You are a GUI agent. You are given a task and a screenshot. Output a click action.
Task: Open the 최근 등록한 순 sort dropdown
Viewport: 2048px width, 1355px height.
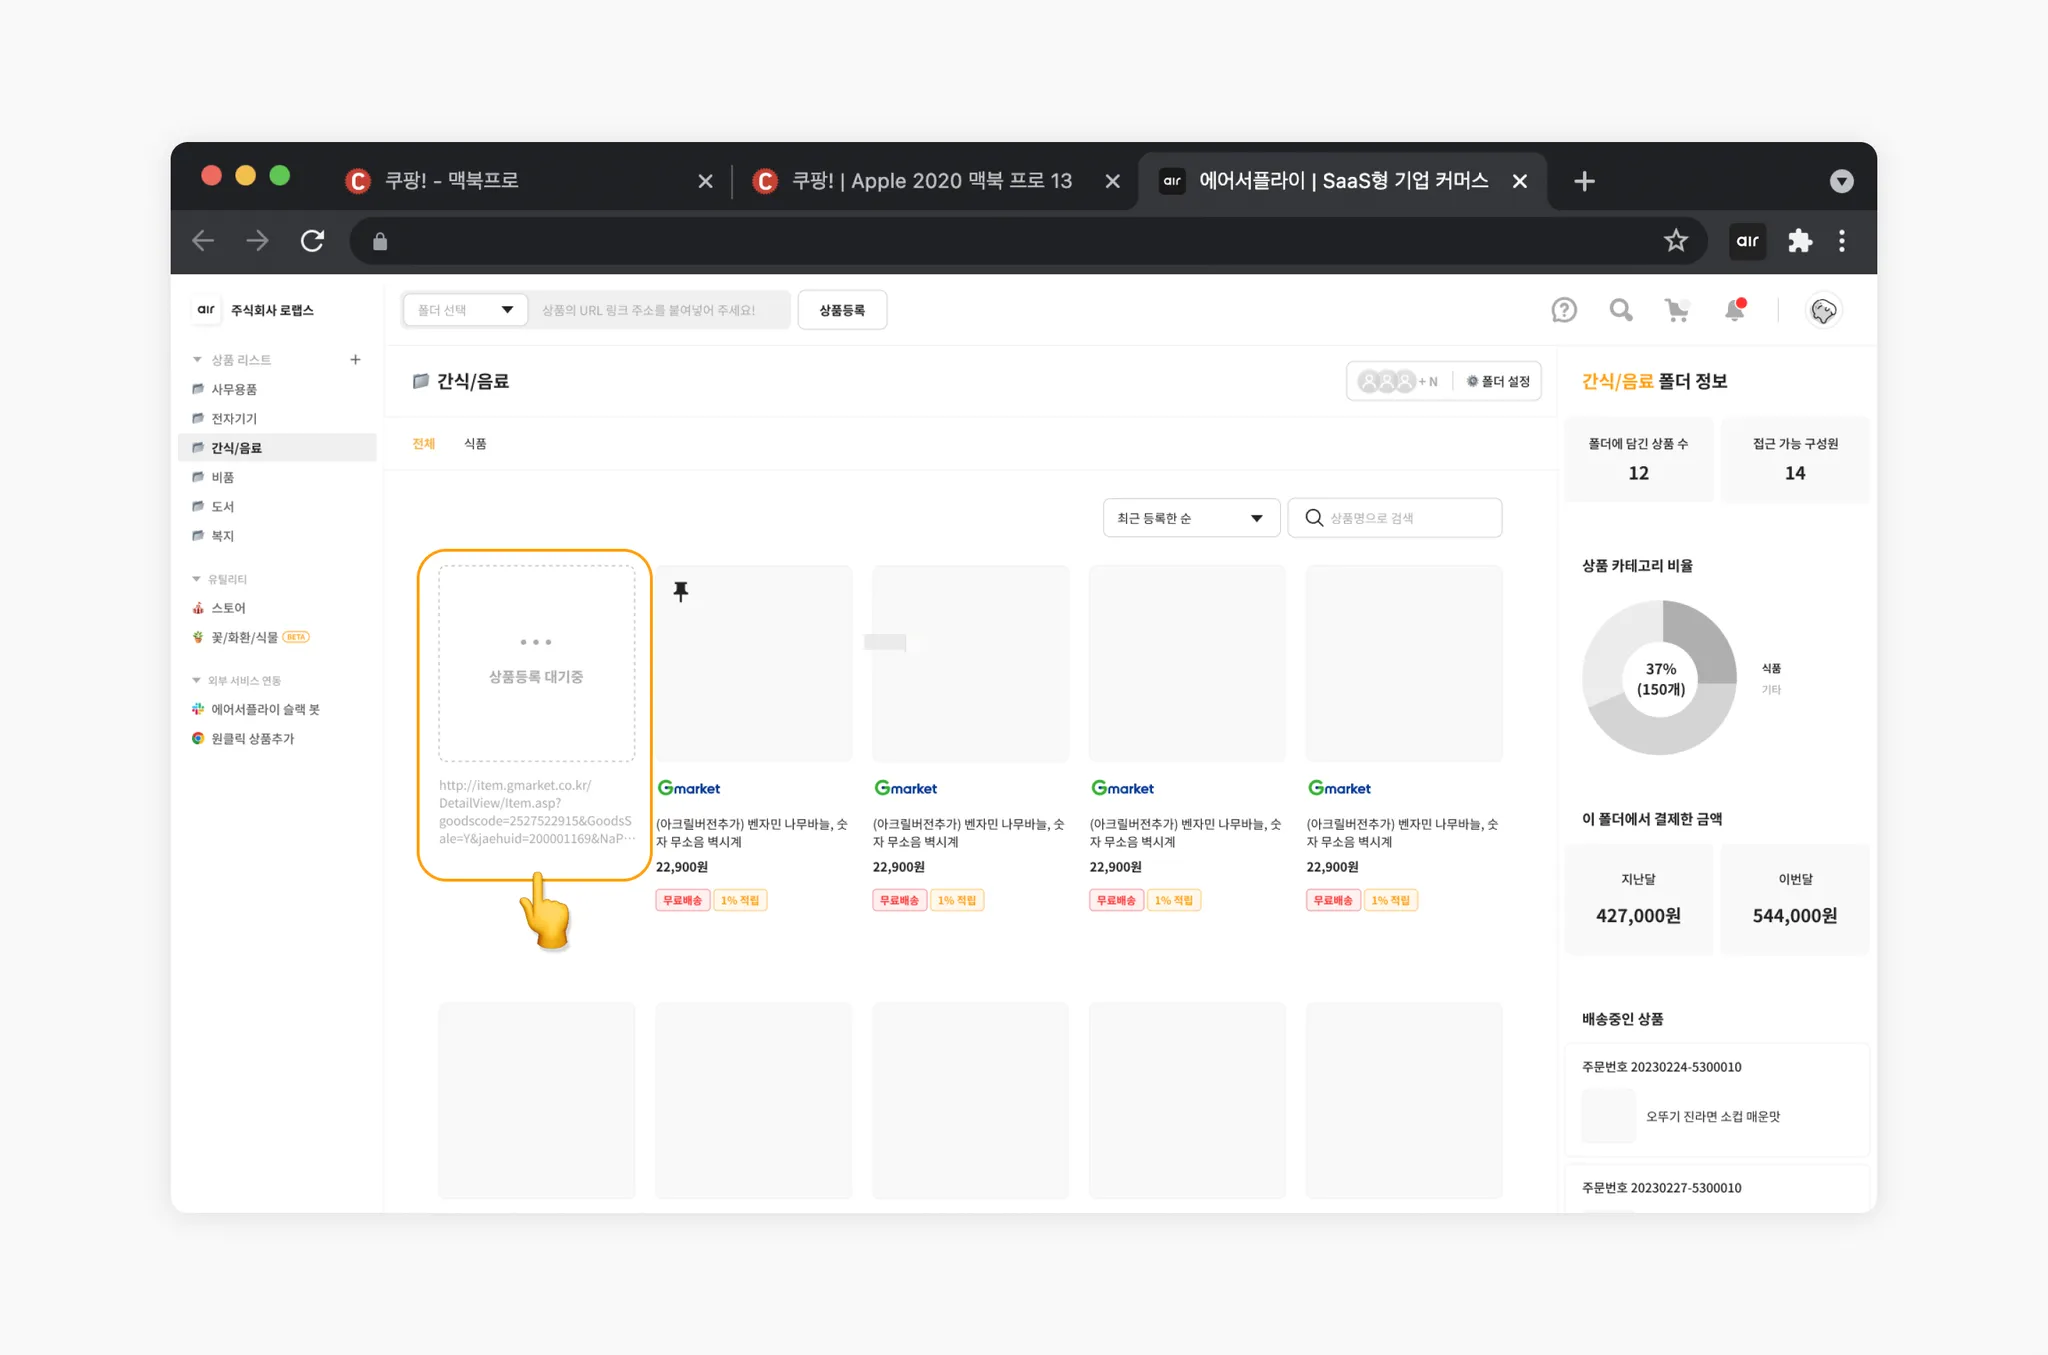pos(1190,518)
